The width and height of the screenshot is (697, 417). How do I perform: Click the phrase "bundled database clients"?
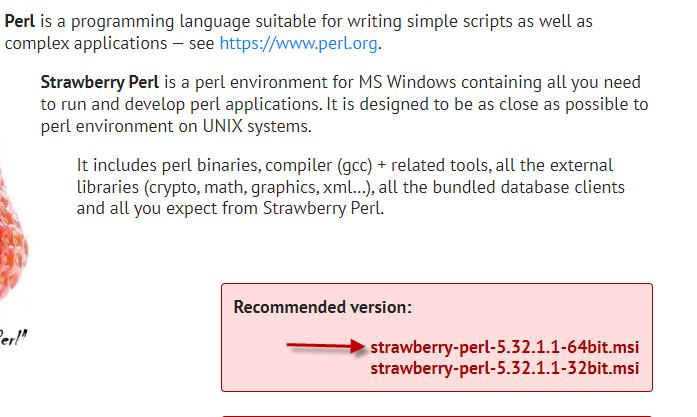(x=534, y=187)
